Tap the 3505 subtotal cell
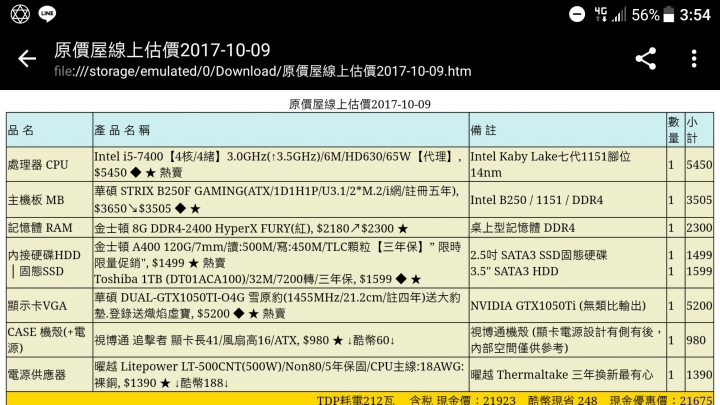 699,200
